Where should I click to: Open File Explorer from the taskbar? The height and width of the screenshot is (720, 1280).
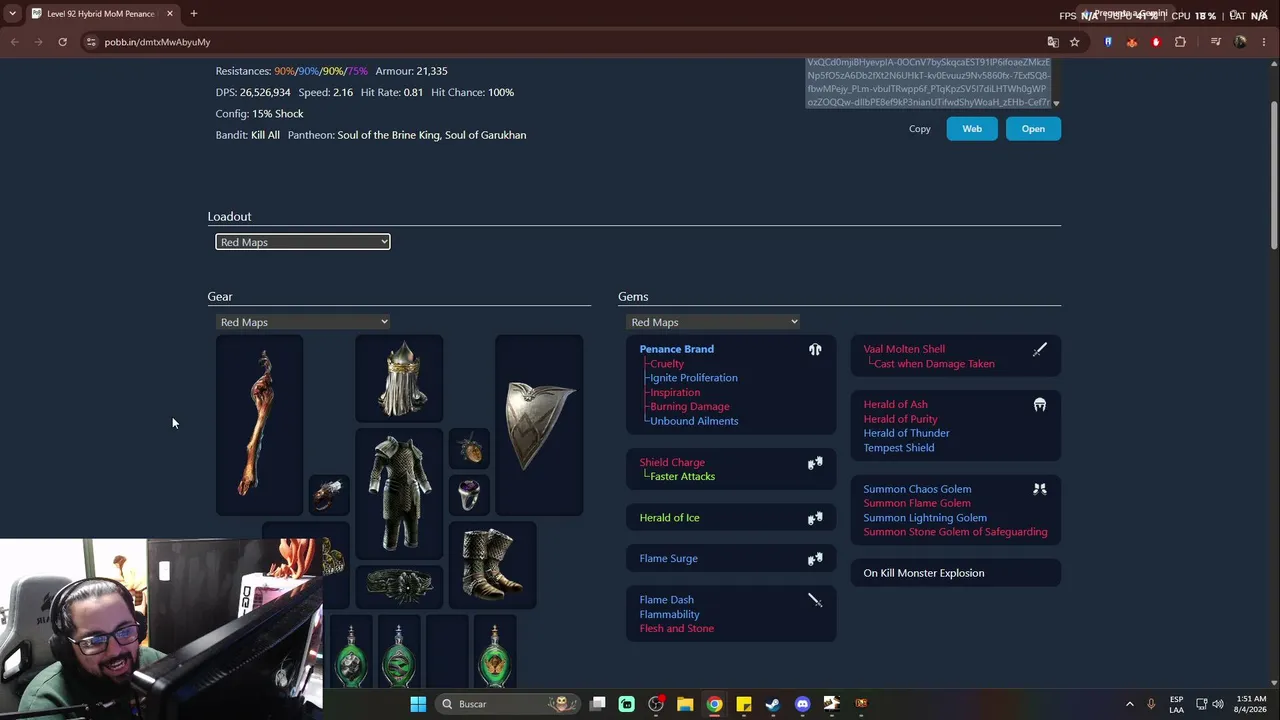pyautogui.click(x=685, y=704)
